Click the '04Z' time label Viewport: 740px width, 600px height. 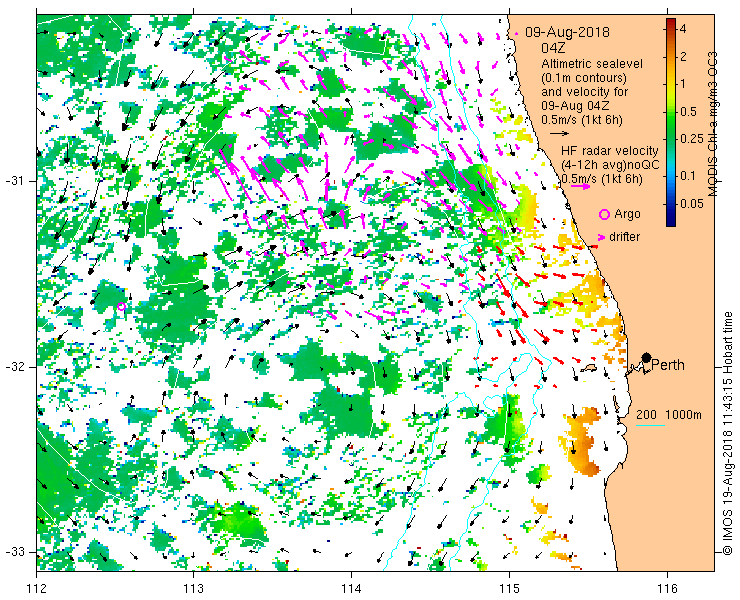point(553,48)
